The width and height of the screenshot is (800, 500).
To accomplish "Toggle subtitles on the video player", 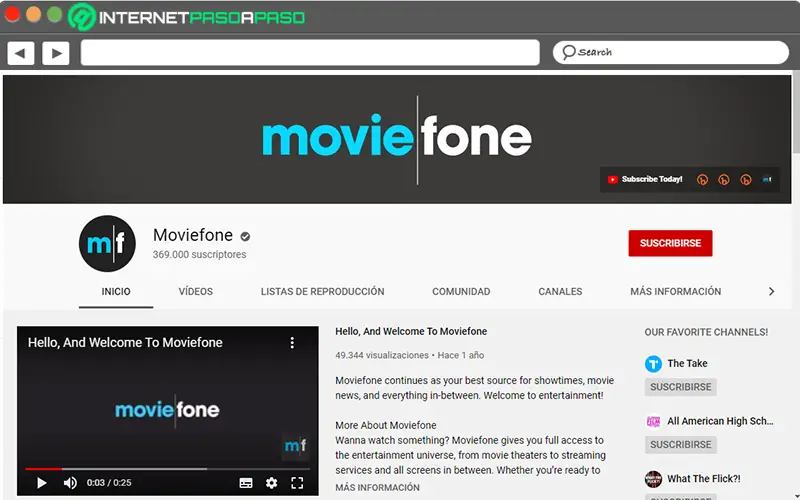I will coord(246,483).
